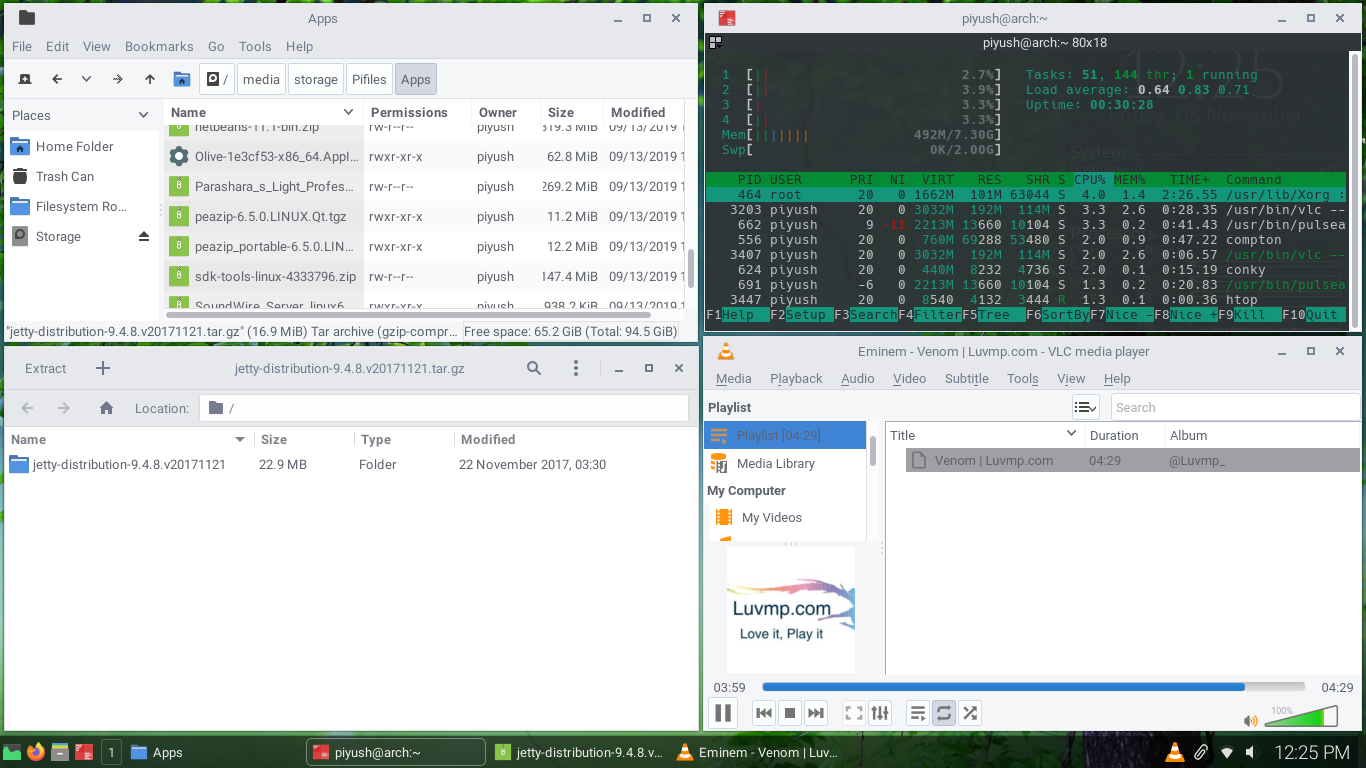Click the CPU% column header in htop

click(x=1090, y=179)
